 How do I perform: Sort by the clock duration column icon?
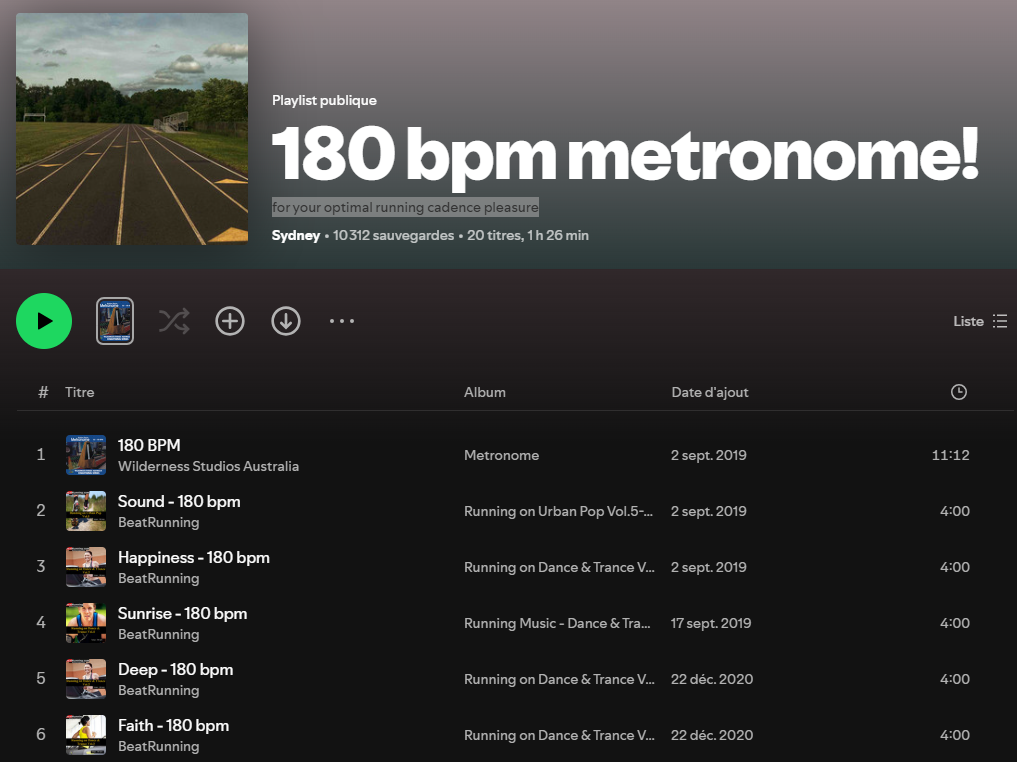(958, 392)
